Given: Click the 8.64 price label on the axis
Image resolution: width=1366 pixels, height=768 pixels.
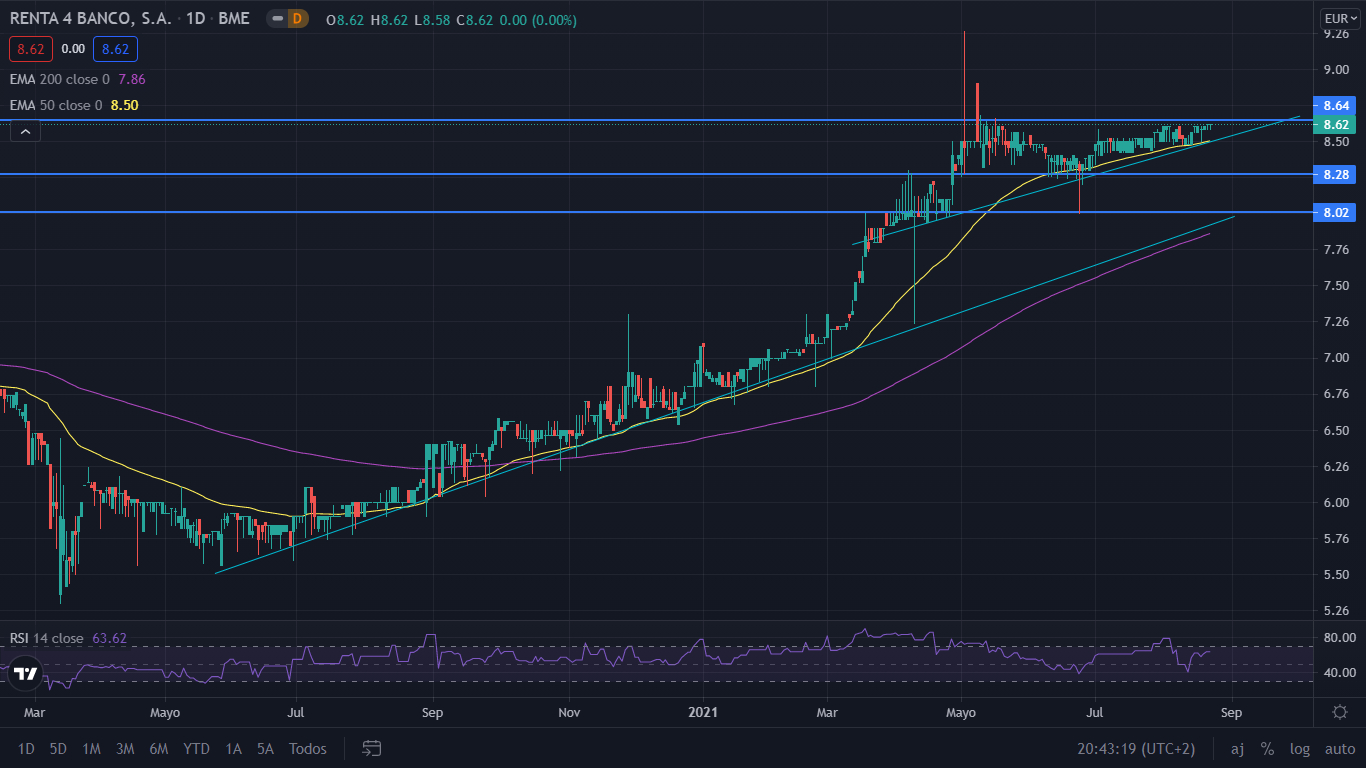Looking at the screenshot, I should 1336,105.
